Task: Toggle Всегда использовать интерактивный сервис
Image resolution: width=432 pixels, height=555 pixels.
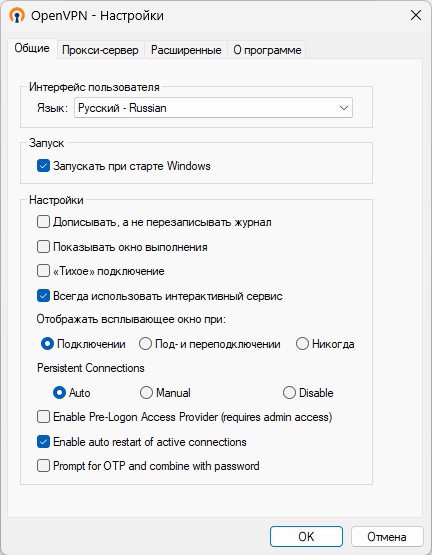Action: [x=43, y=296]
